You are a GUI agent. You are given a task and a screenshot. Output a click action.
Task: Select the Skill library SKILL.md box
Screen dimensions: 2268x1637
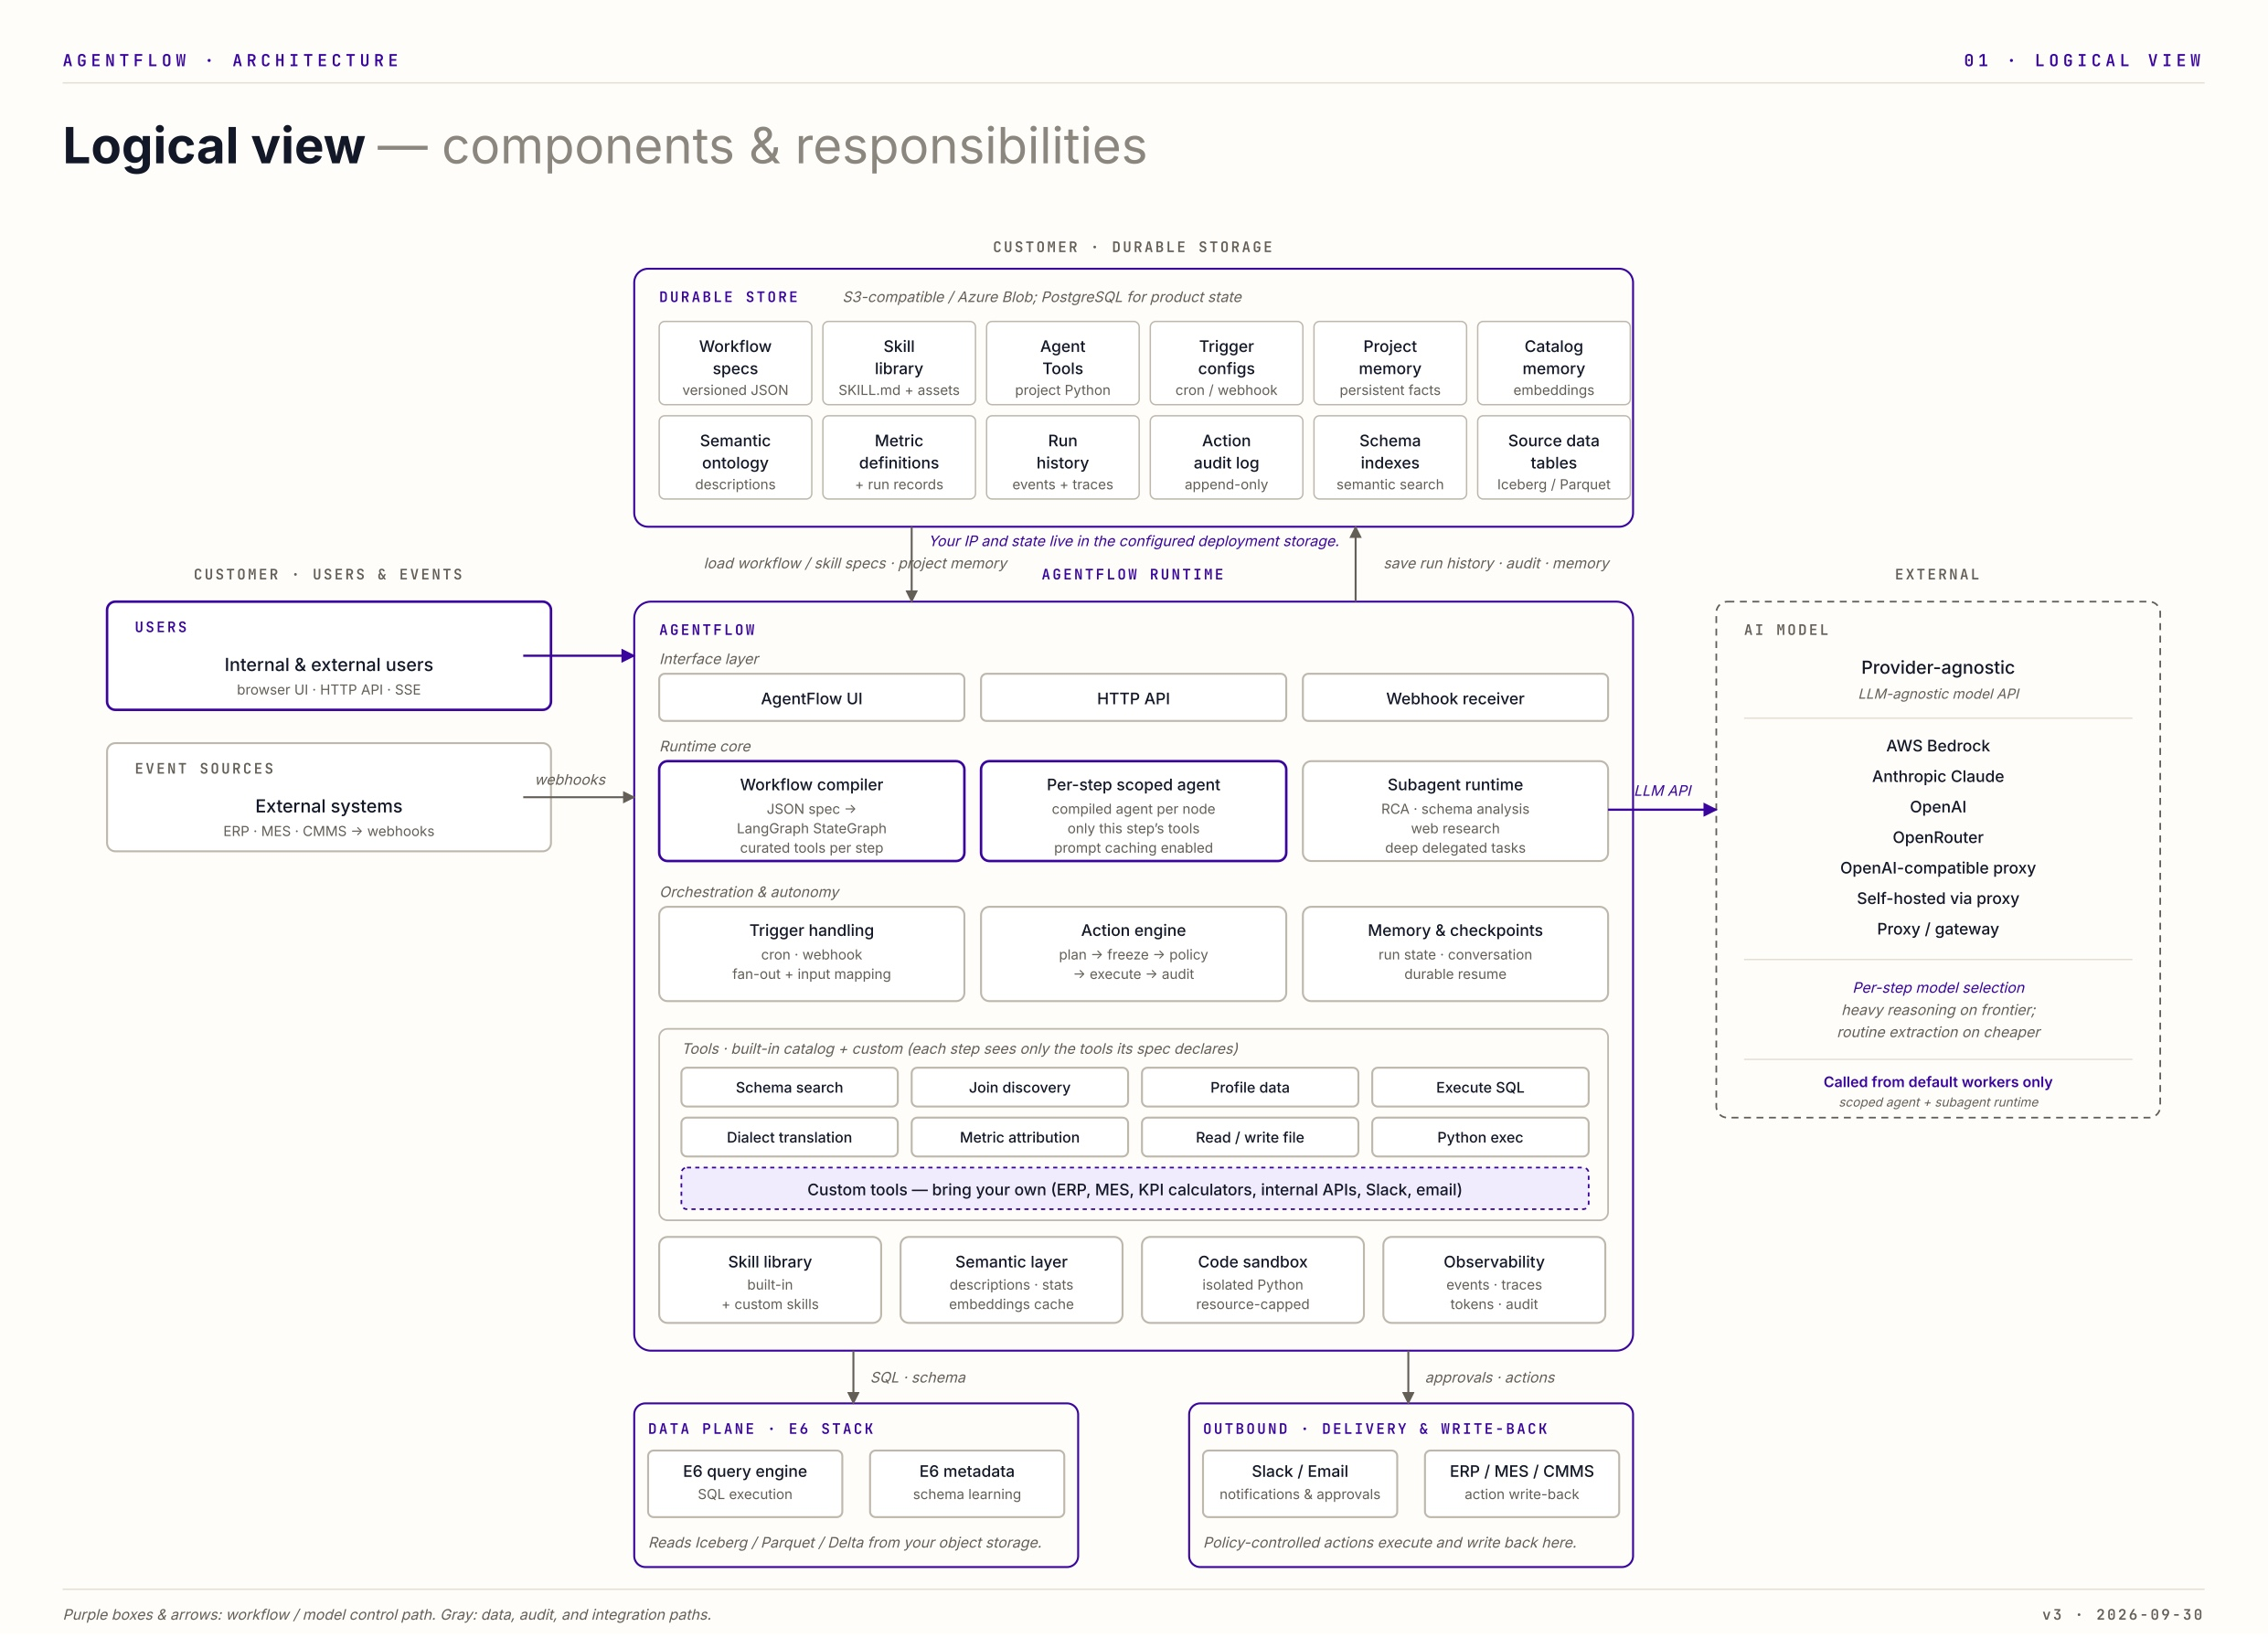click(x=898, y=363)
